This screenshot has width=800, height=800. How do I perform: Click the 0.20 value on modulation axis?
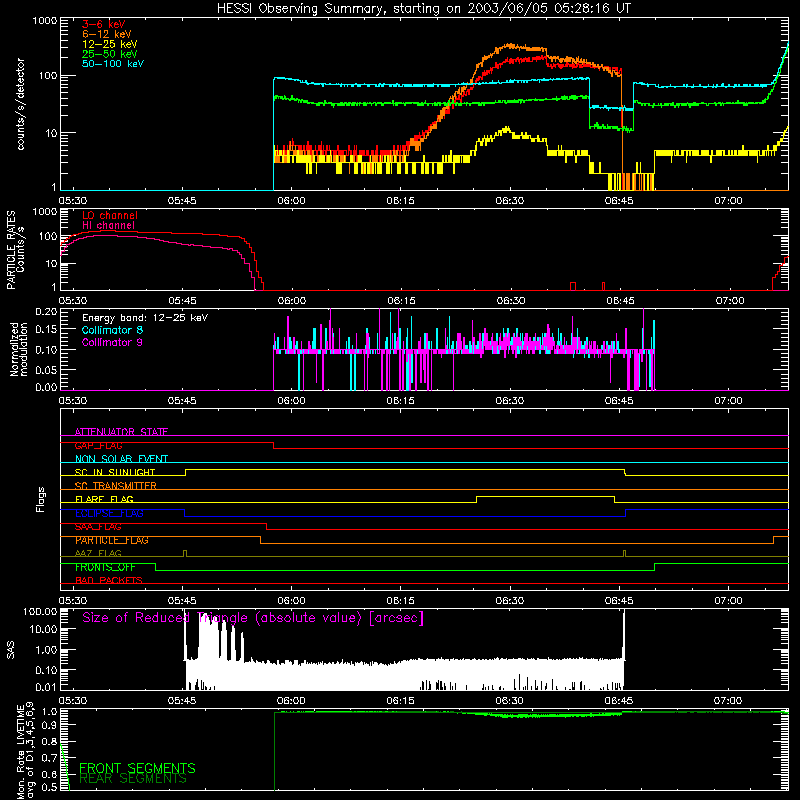[x=46, y=311]
